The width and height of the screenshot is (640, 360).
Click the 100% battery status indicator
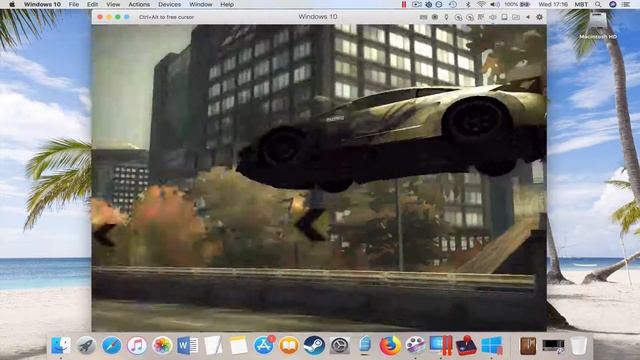pyautogui.click(x=517, y=4)
